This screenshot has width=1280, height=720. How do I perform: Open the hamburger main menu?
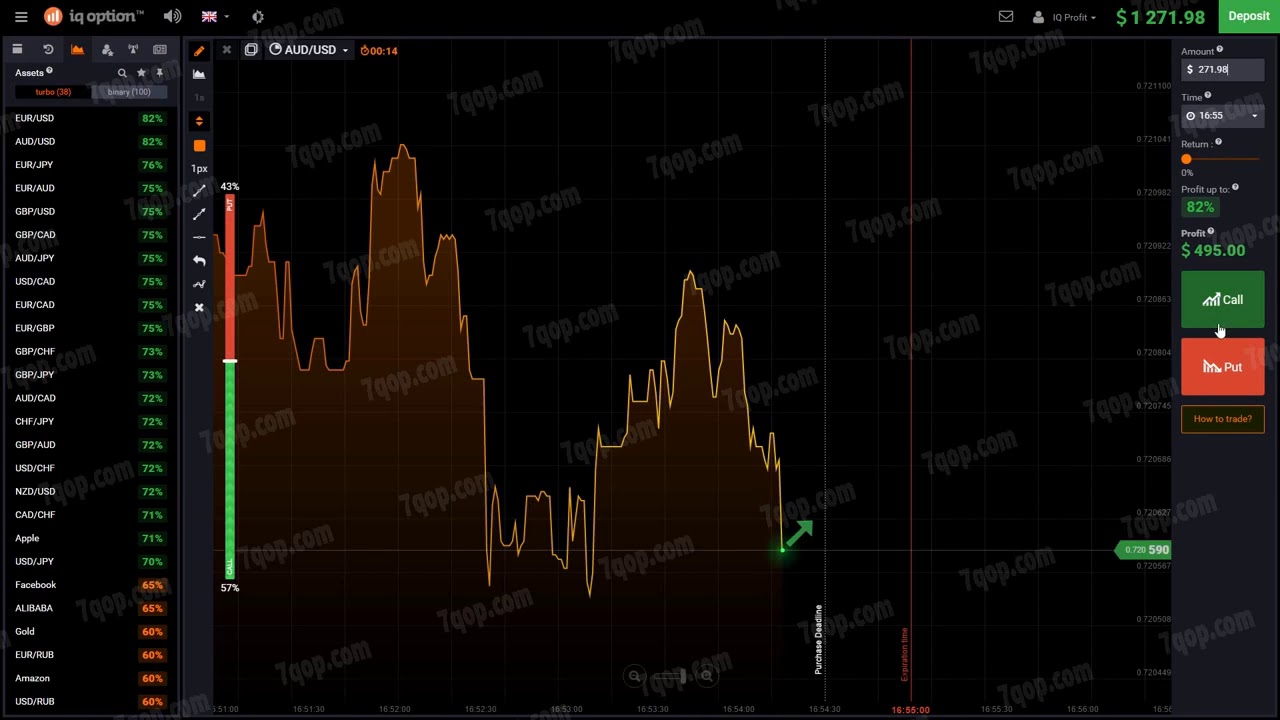[x=21, y=17]
